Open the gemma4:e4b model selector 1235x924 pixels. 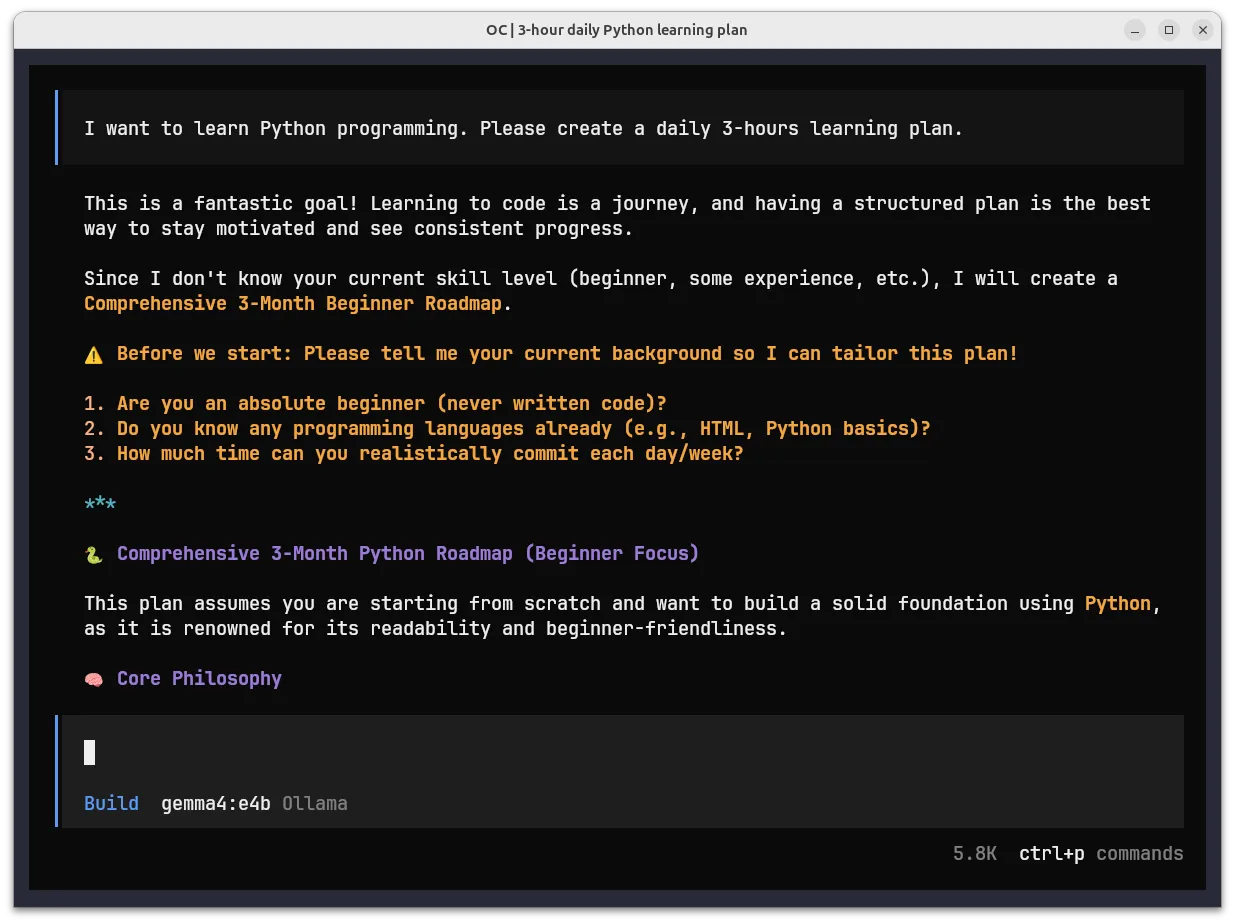coord(216,804)
